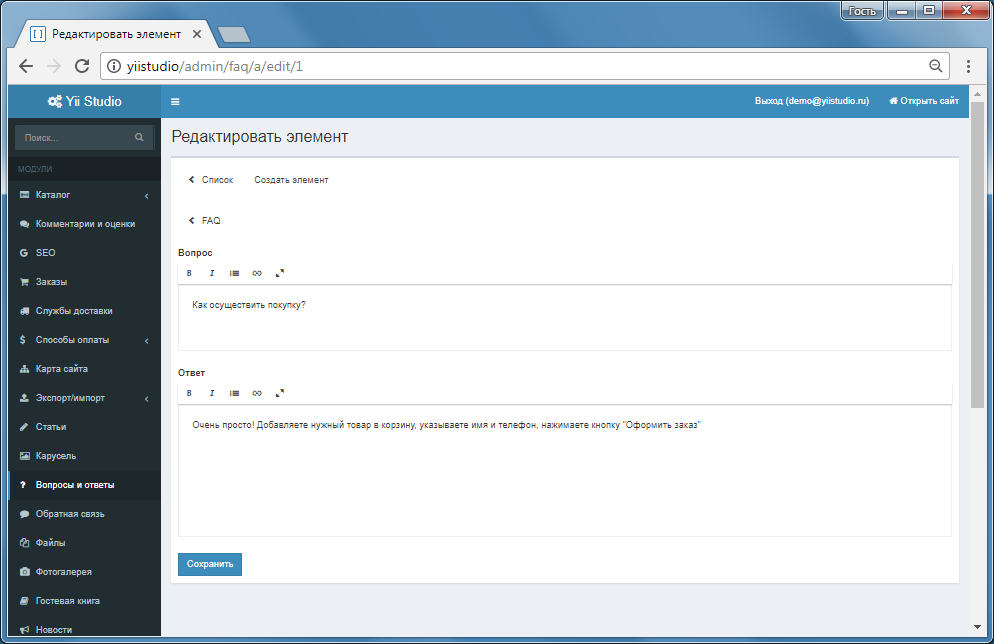The height and width of the screenshot is (644, 994).
Task: Expand the Экспорт/импорт submenu
Action: (x=146, y=399)
